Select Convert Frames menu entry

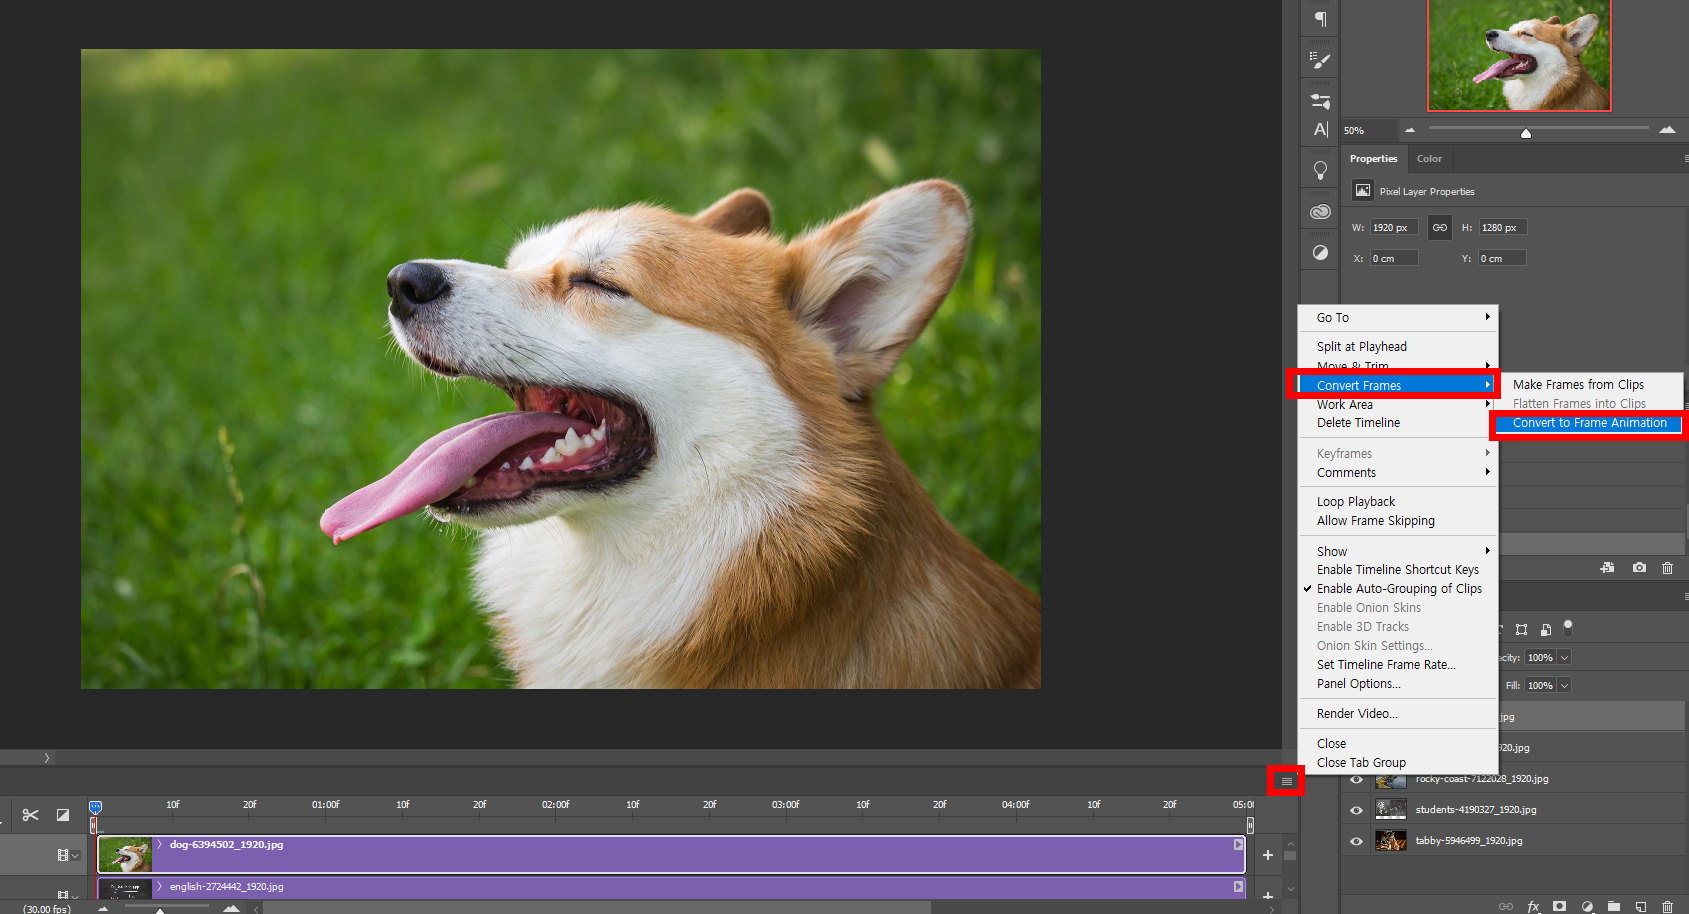1398,386
